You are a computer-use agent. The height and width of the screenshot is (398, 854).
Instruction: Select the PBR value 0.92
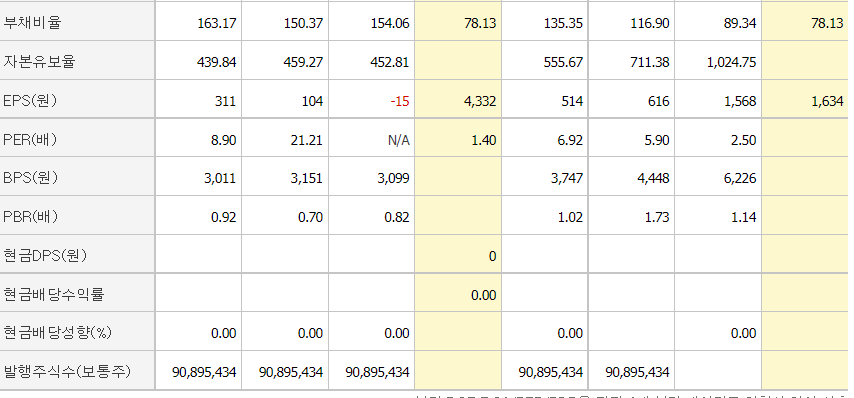coord(223,218)
